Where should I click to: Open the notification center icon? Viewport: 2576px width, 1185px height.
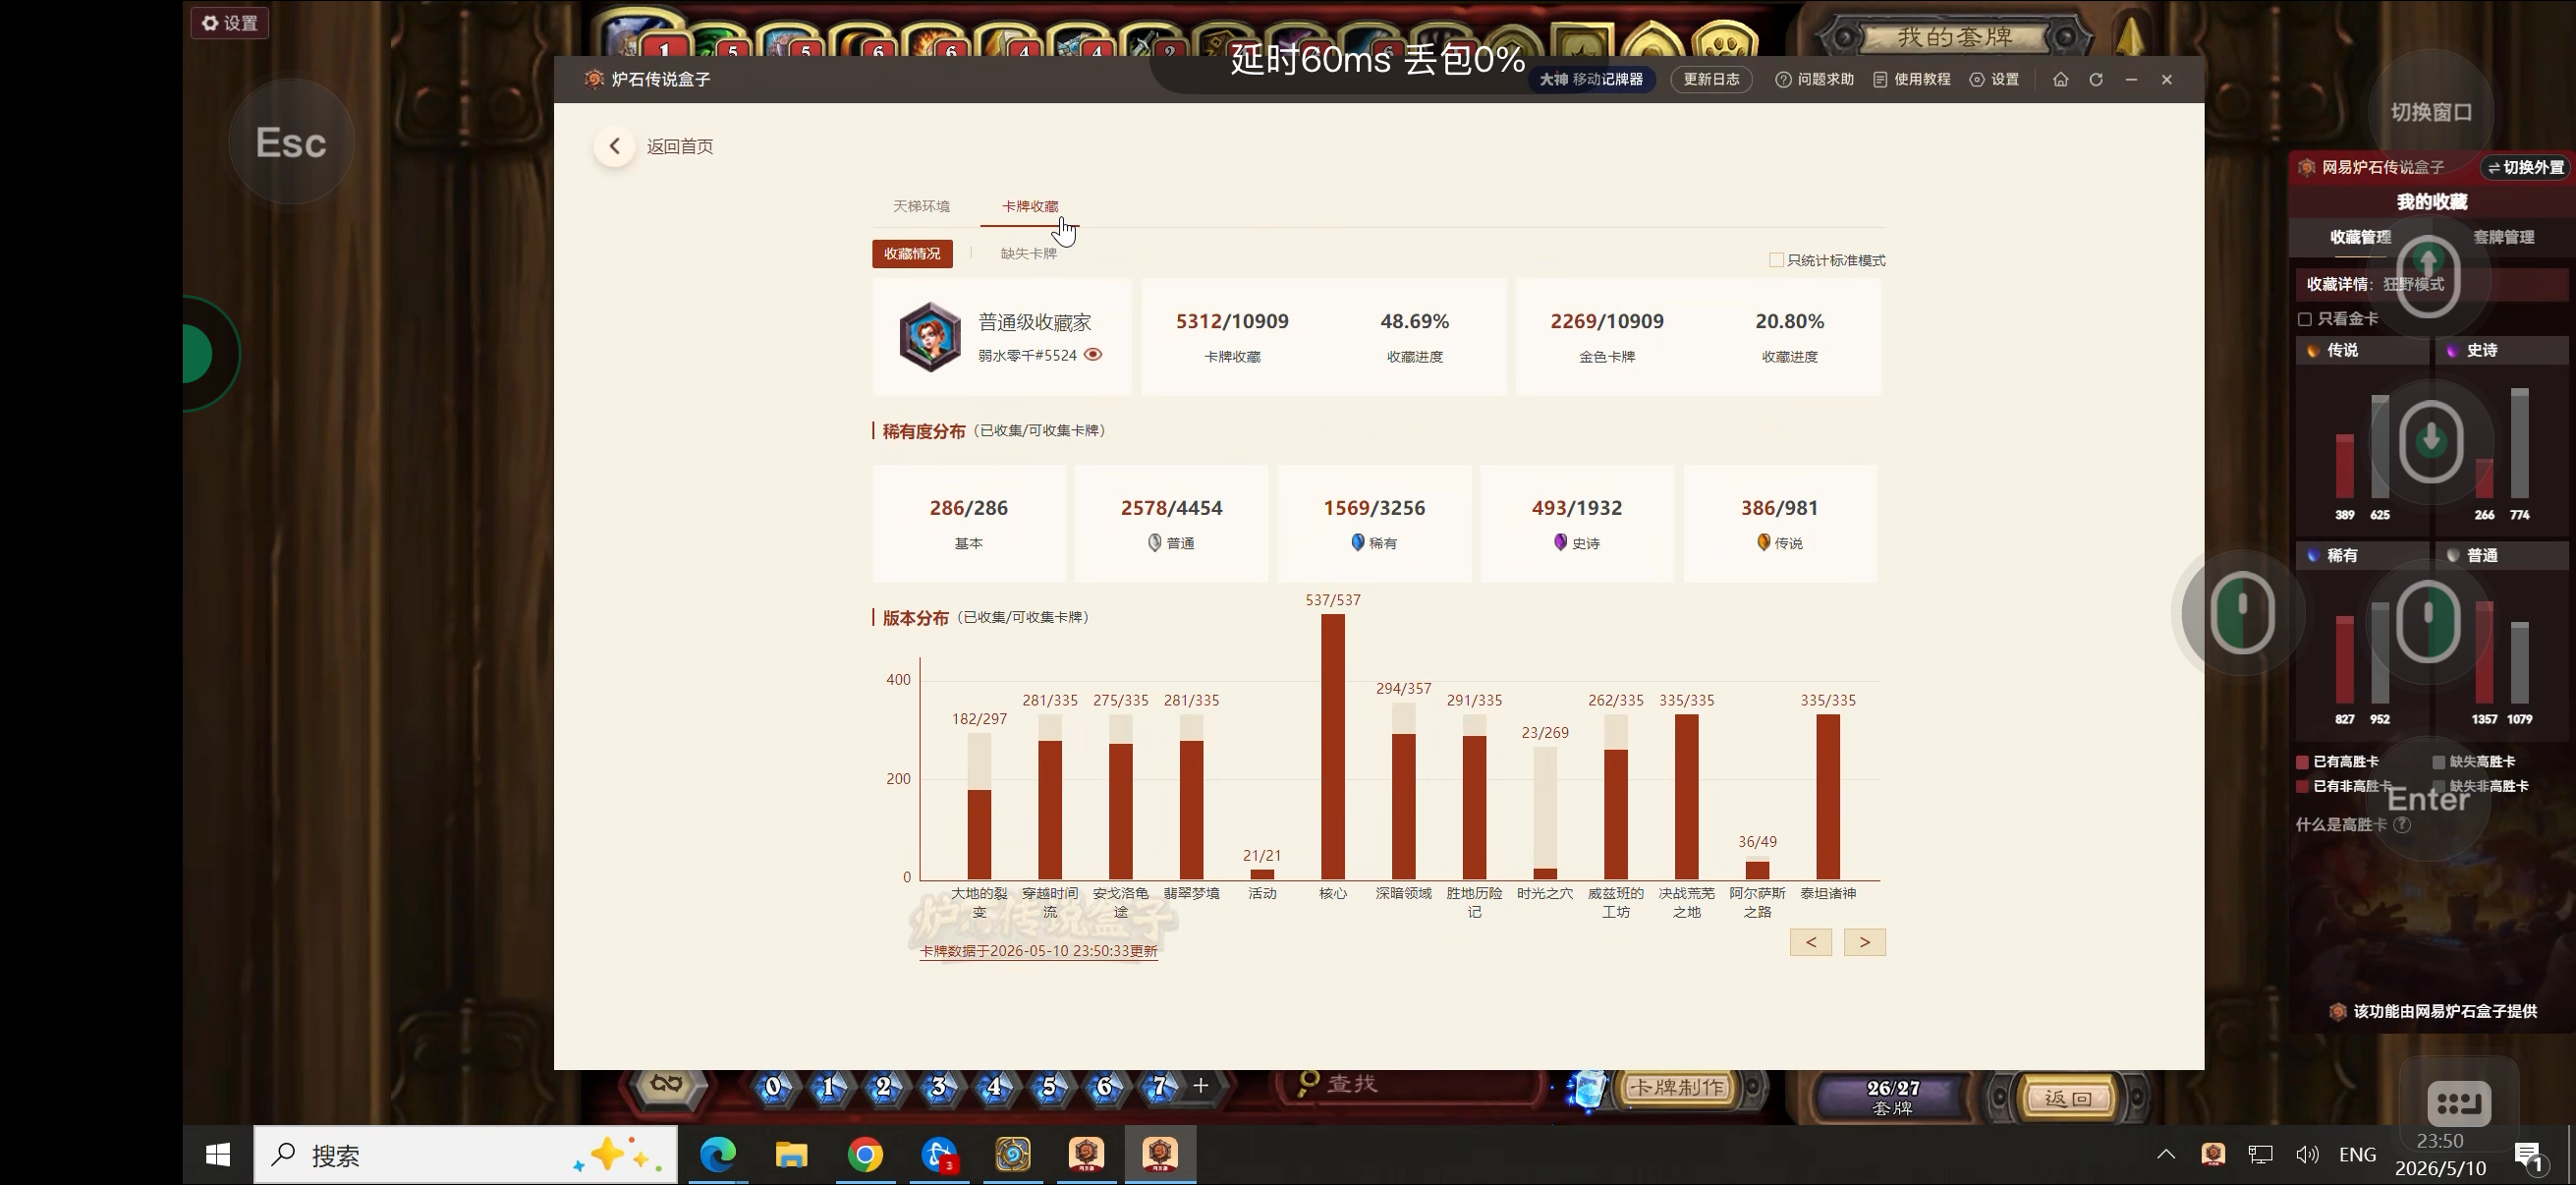click(x=2530, y=1156)
